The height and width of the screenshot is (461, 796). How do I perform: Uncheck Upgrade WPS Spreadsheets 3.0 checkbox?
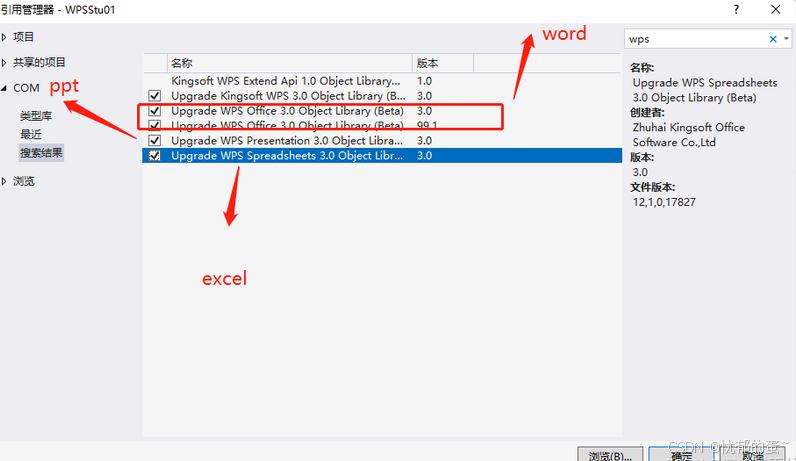pyautogui.click(x=155, y=155)
